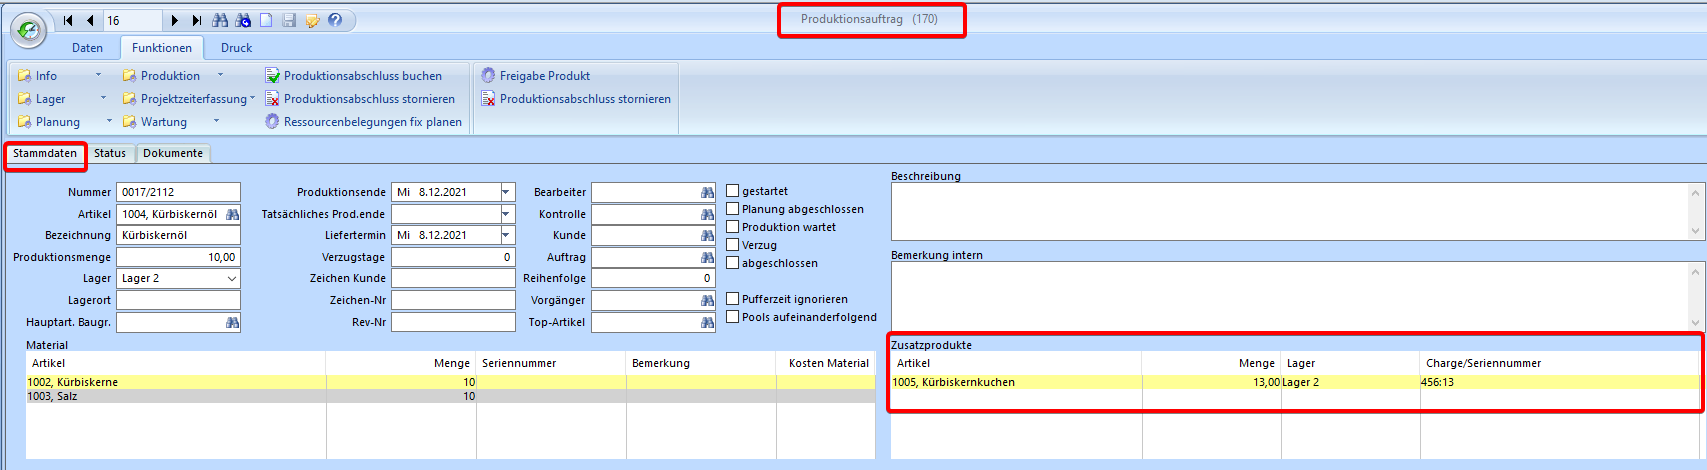This screenshot has height=470, width=1707.
Task: Click the round green clock application button
Action: click(29, 31)
